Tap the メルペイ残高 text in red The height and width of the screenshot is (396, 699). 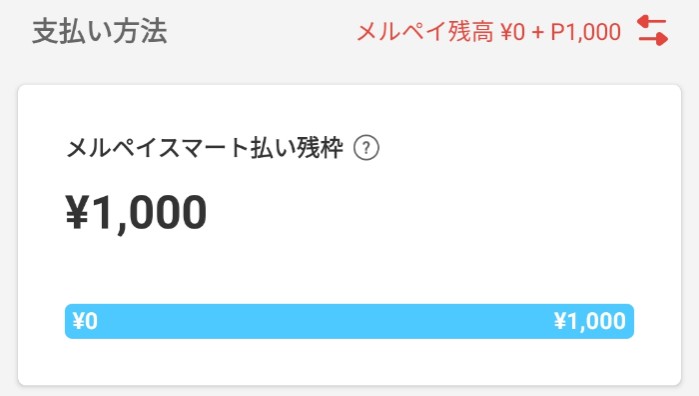[425, 32]
